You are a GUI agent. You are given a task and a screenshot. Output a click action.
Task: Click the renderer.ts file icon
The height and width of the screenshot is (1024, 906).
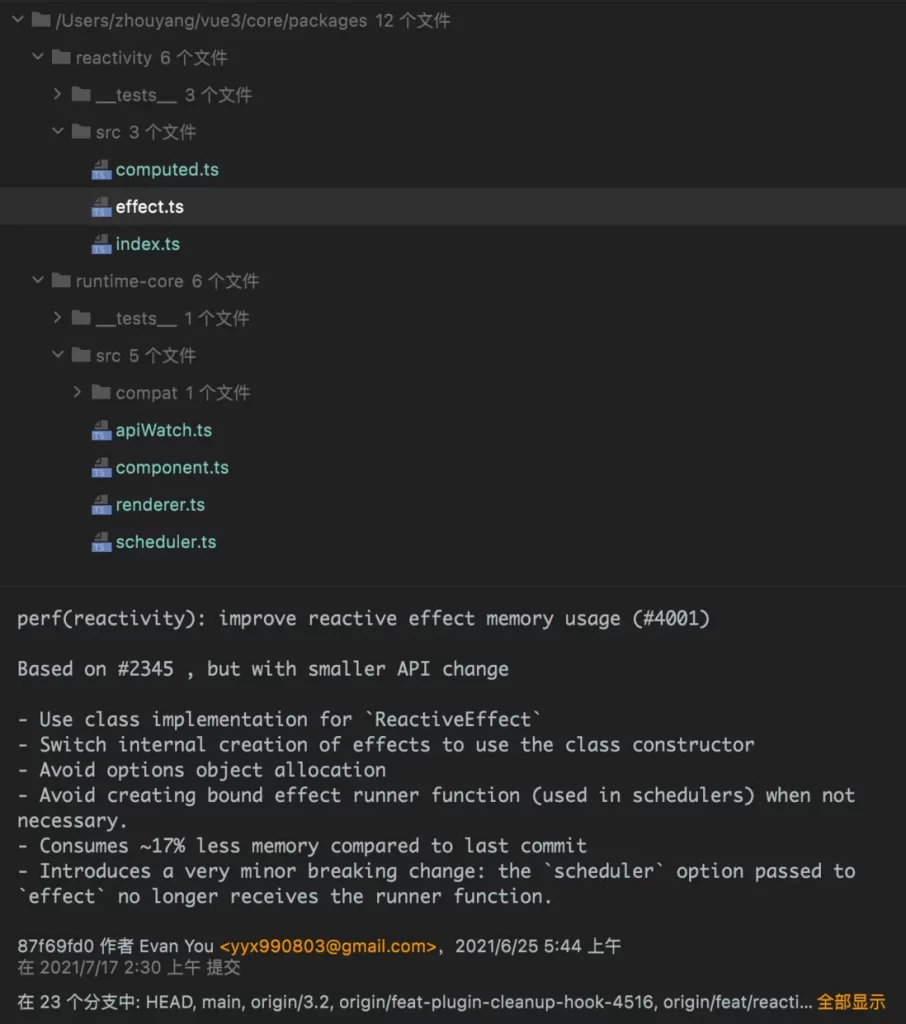click(x=101, y=505)
